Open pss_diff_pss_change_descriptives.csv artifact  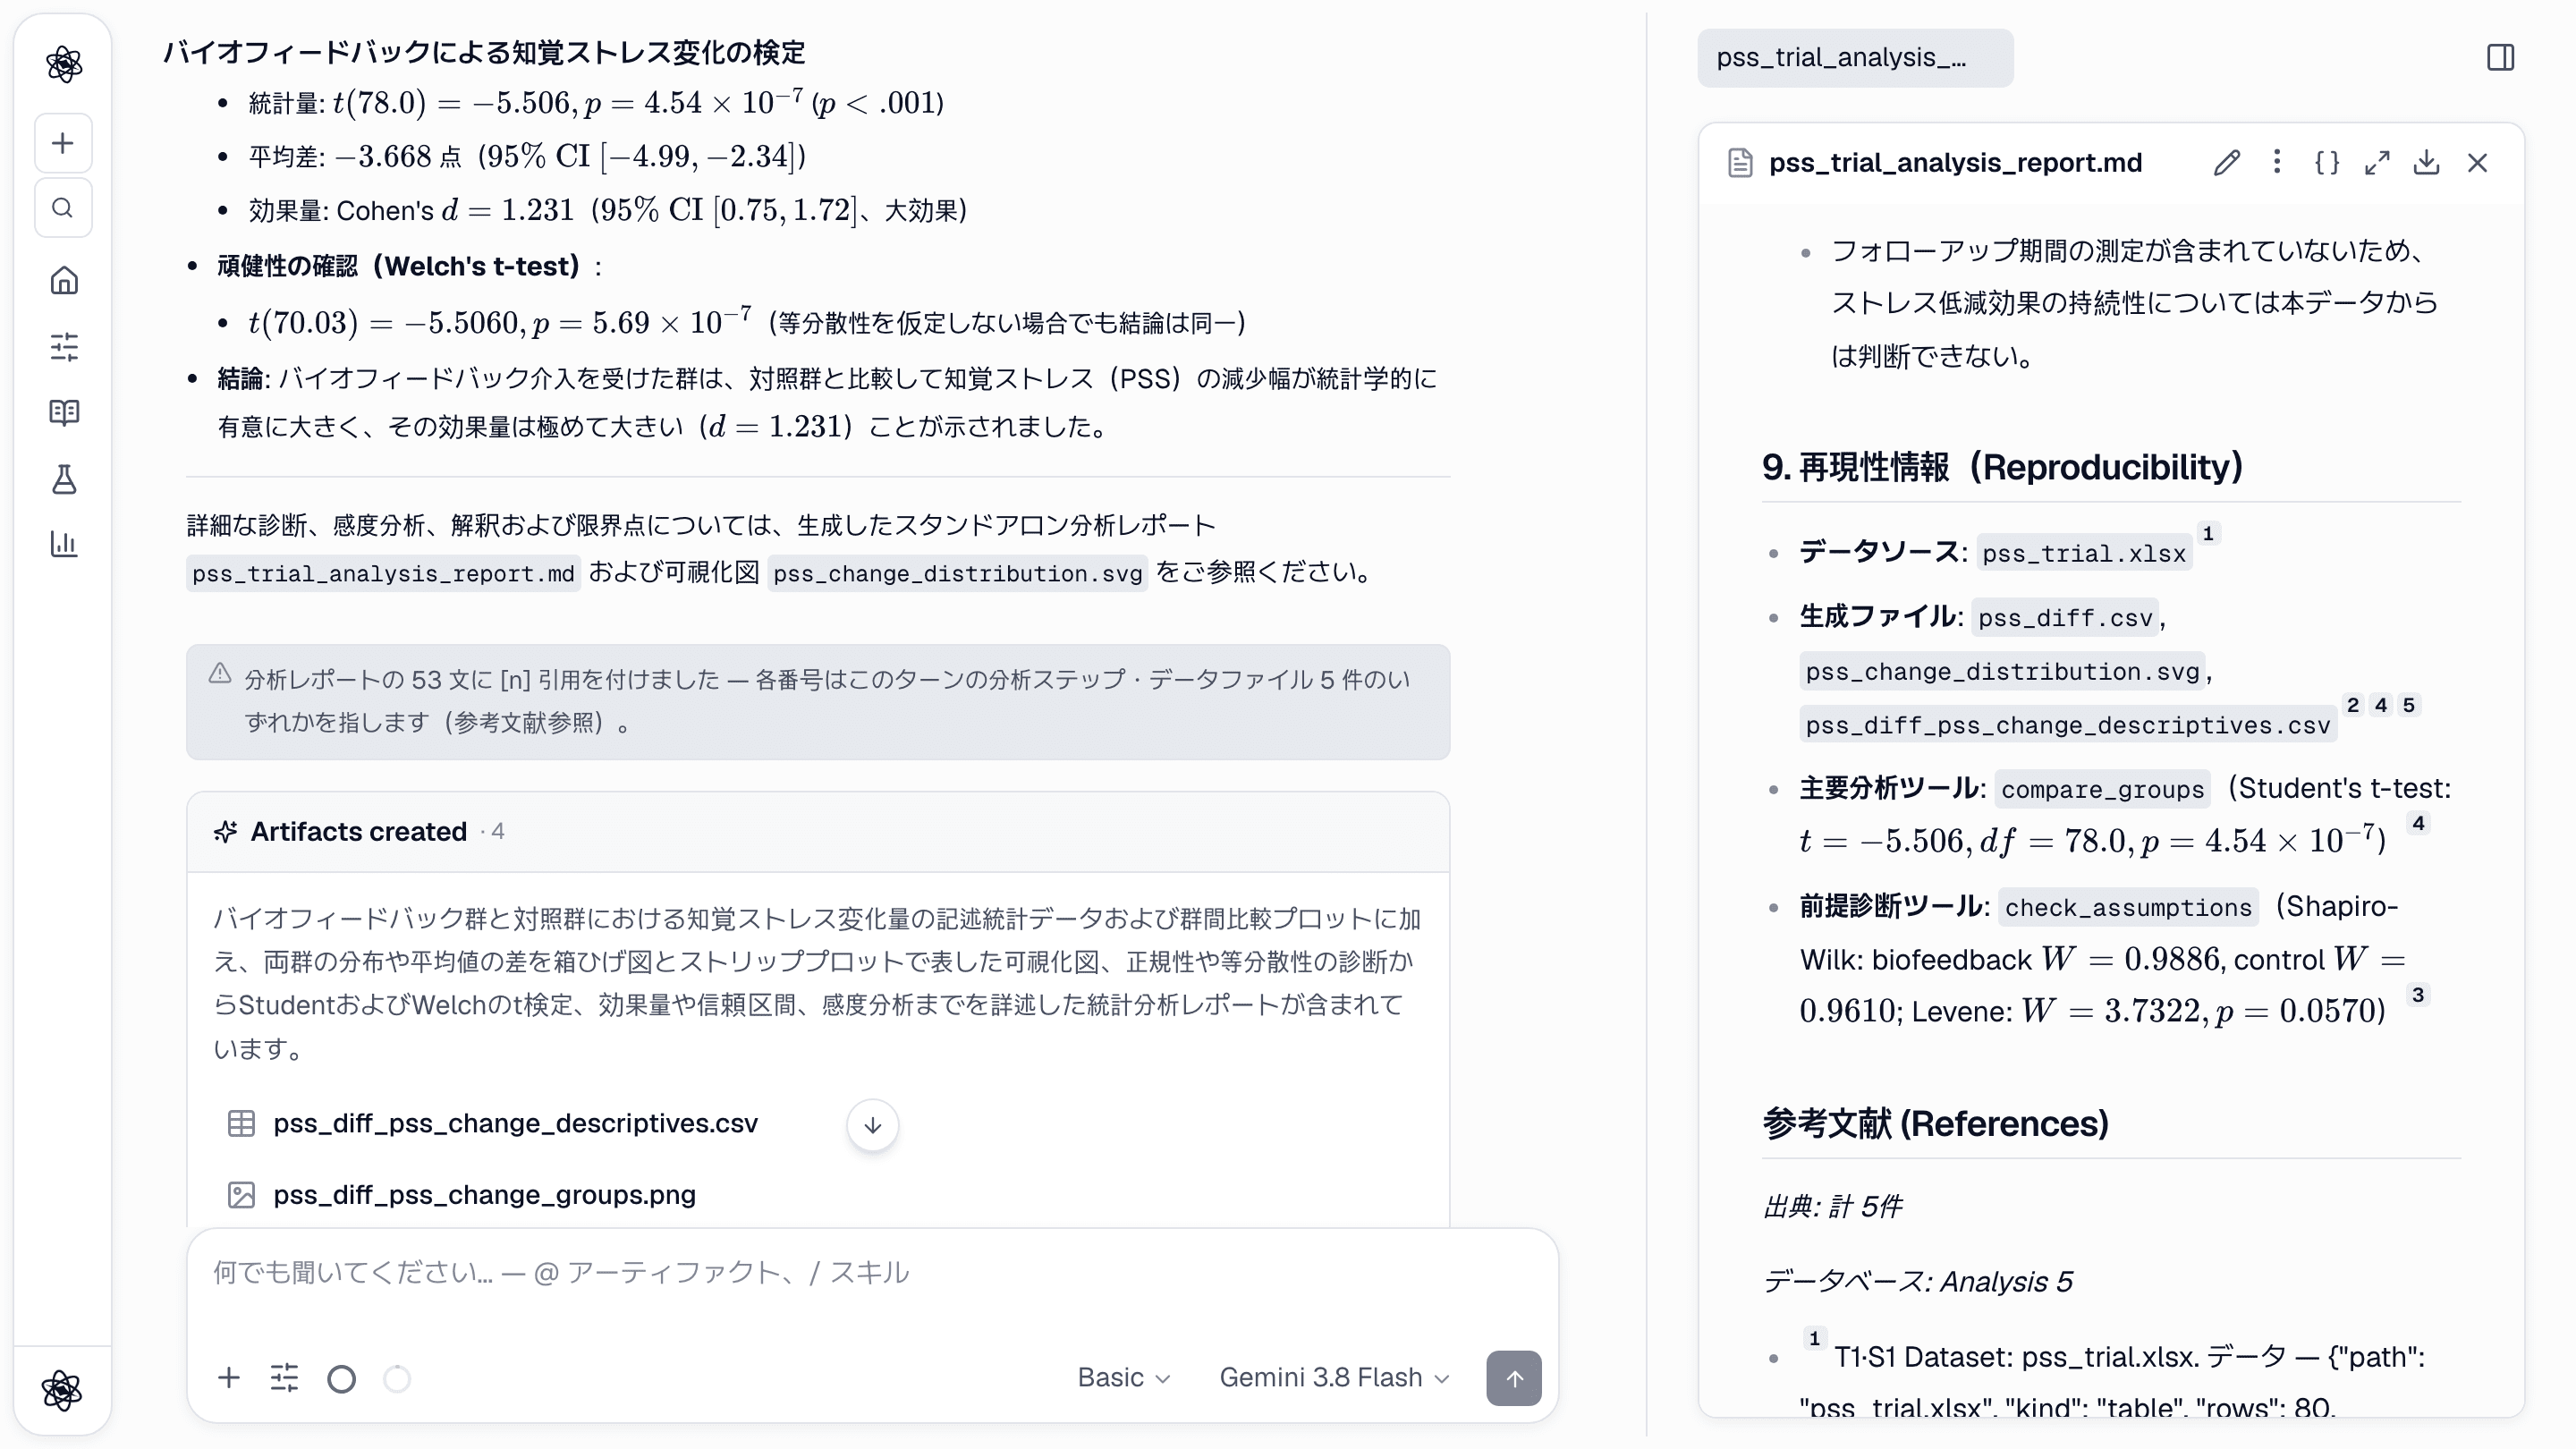[x=515, y=1124]
